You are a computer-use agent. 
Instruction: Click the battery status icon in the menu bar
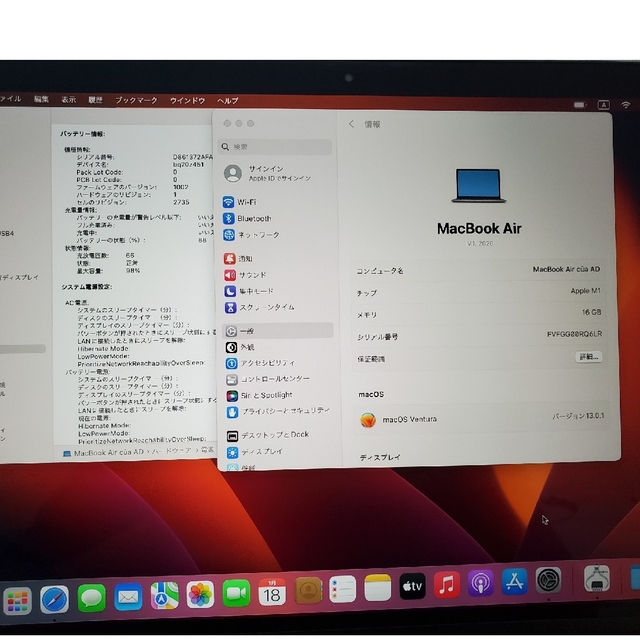tap(580, 105)
